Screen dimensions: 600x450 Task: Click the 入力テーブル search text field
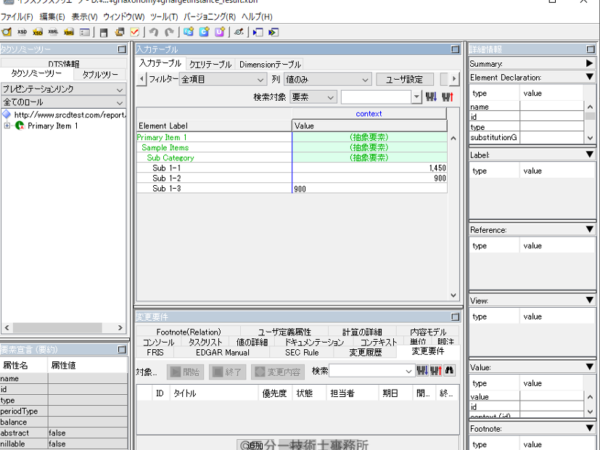point(376,97)
